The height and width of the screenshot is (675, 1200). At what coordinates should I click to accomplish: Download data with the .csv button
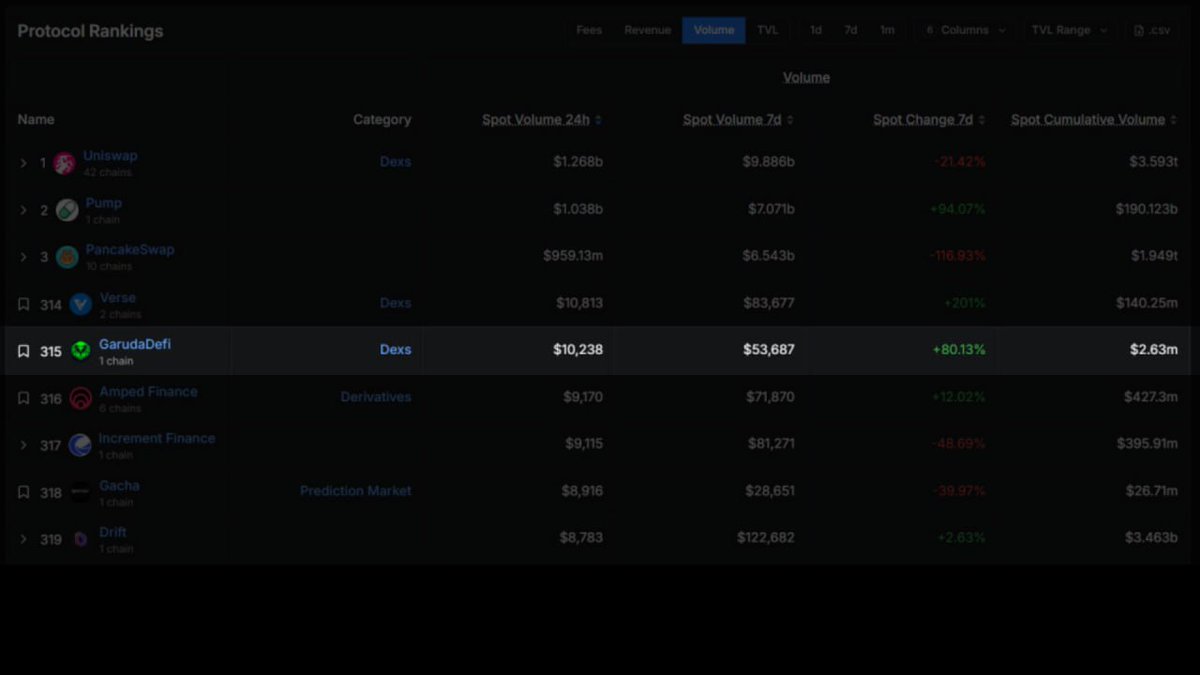(x=1152, y=30)
